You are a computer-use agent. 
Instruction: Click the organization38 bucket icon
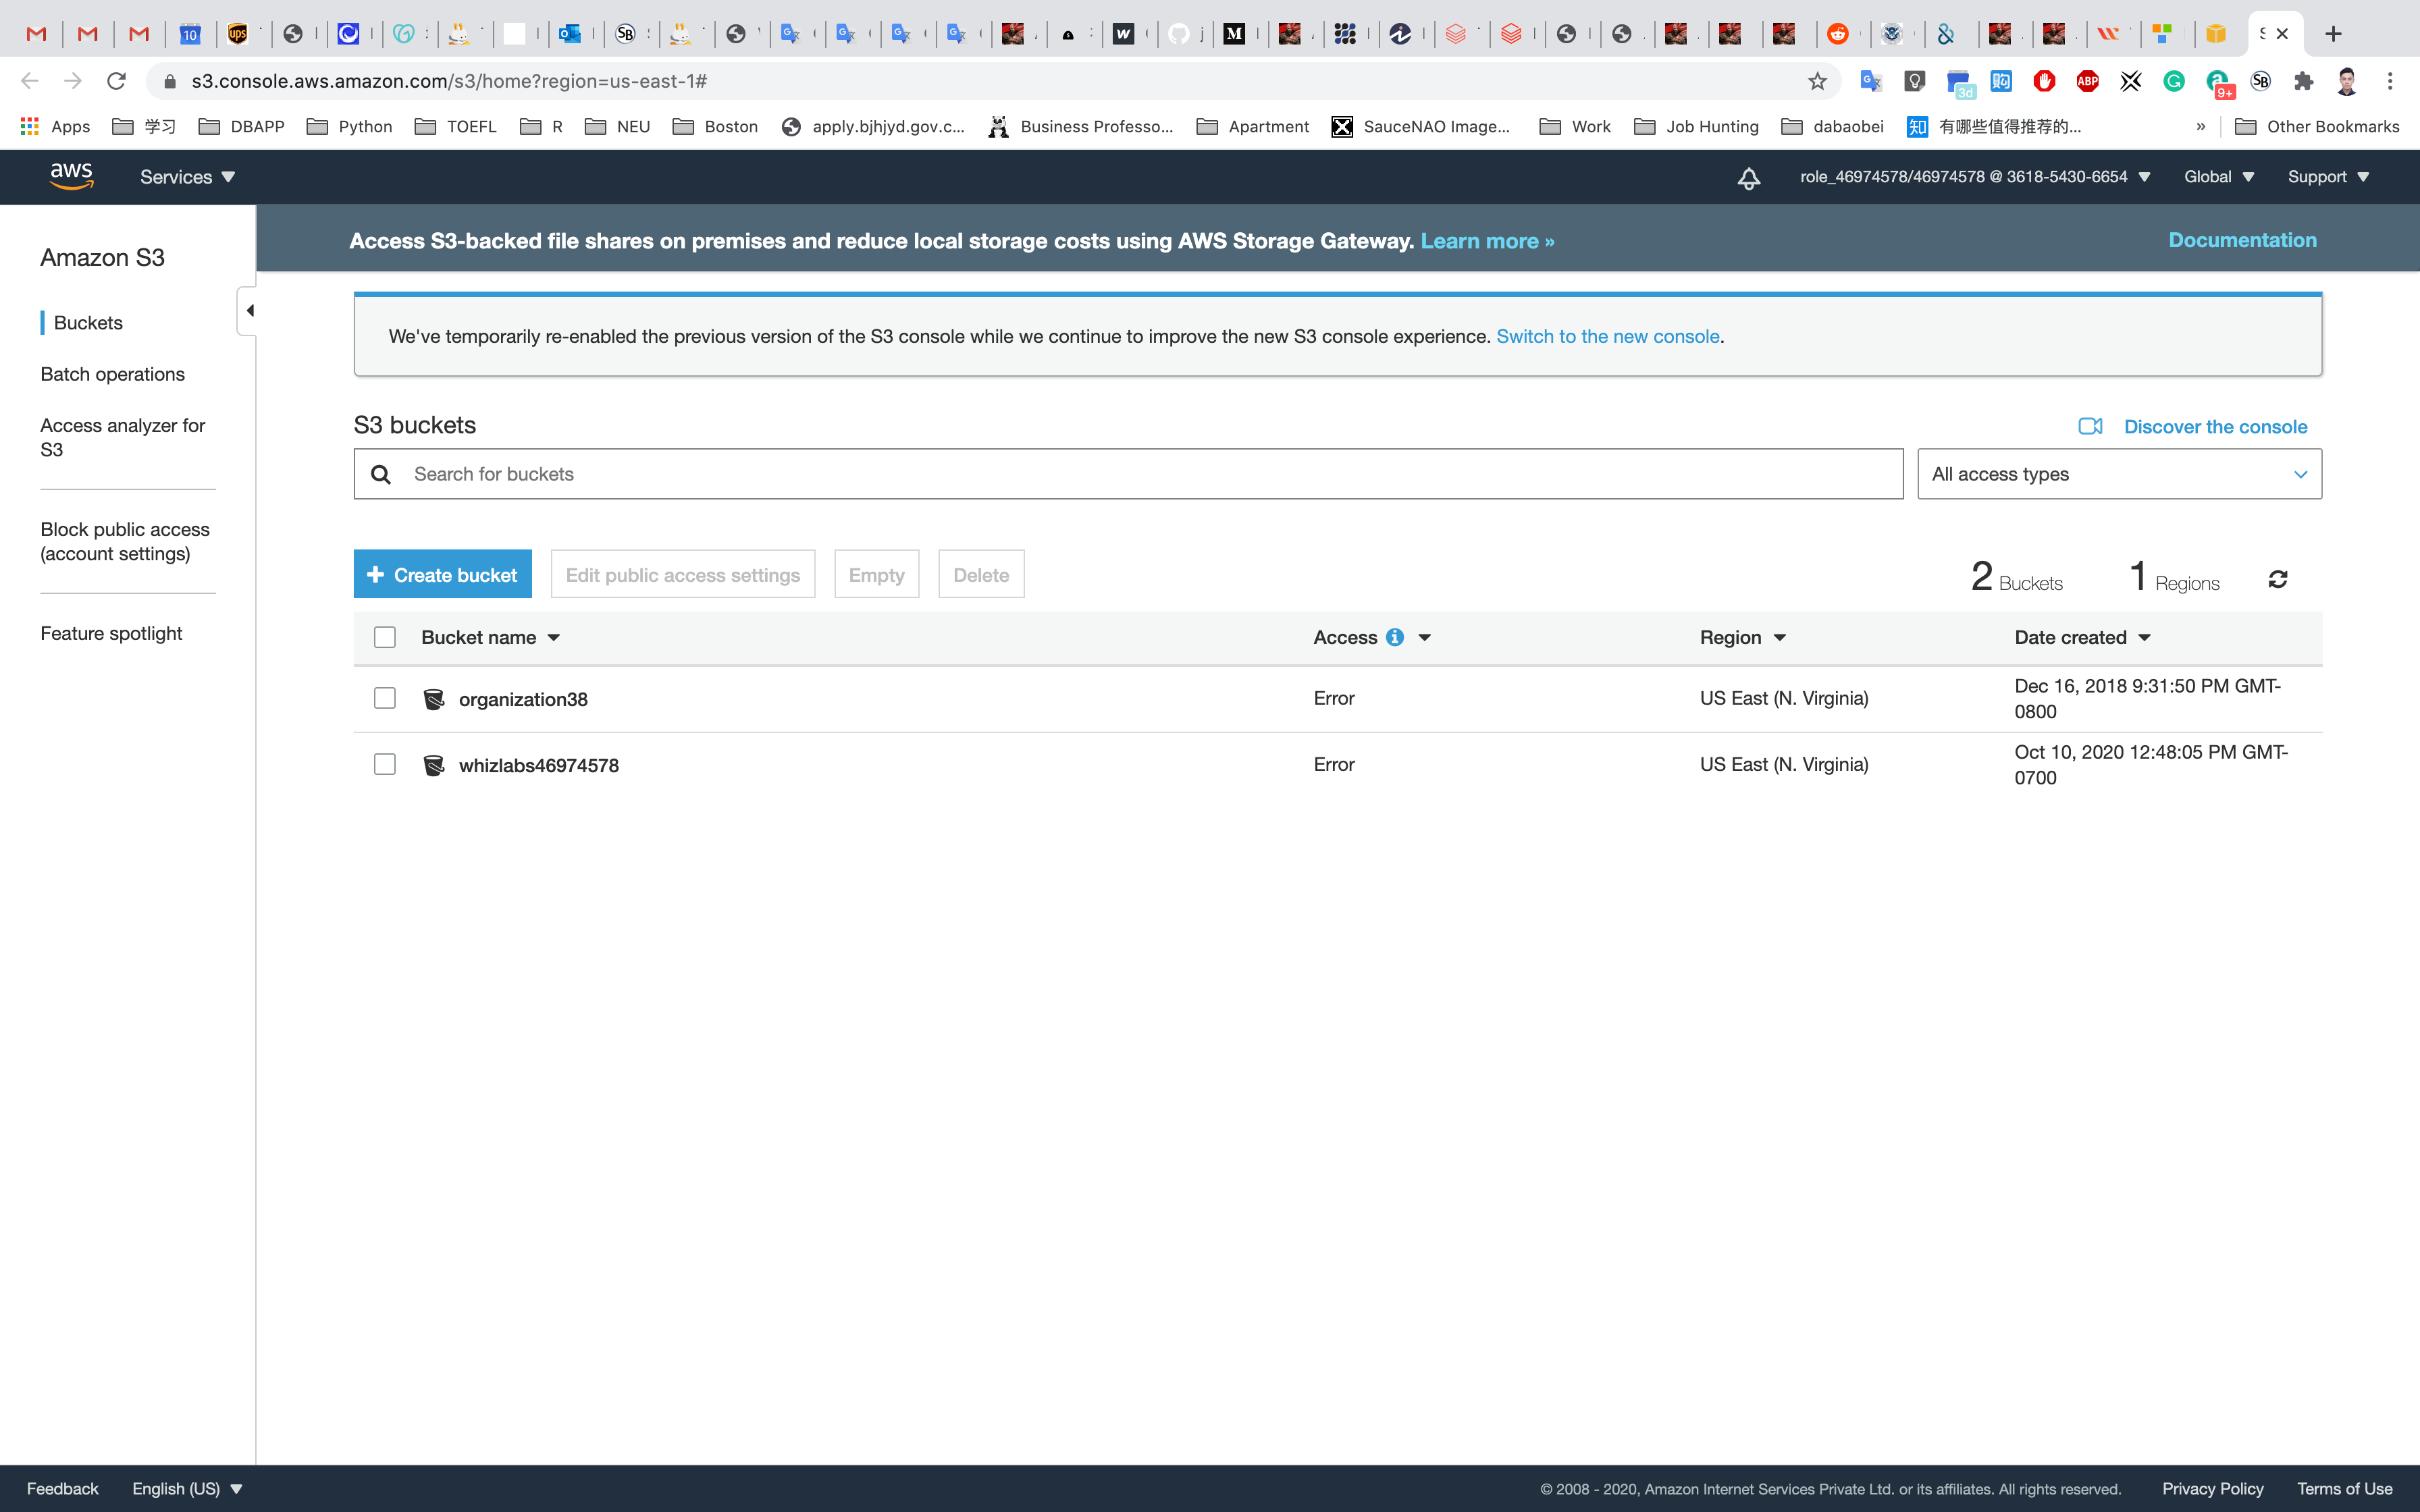(434, 699)
